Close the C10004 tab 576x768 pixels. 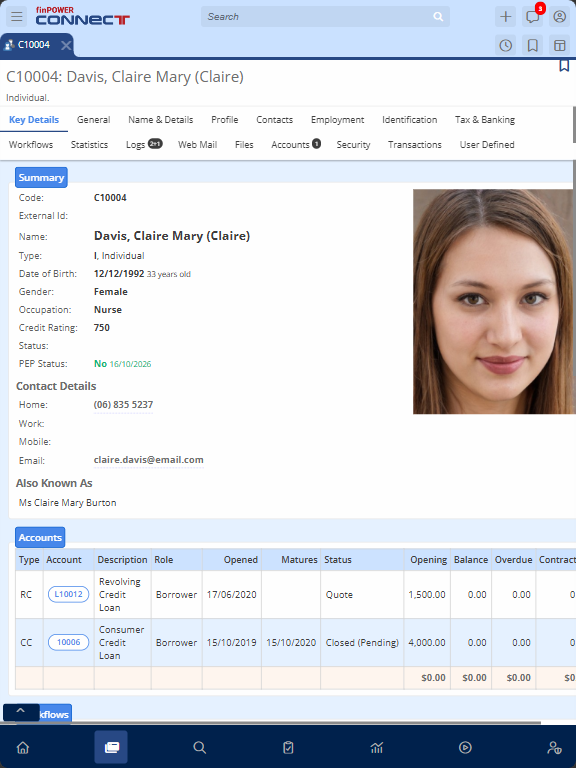[66, 46]
